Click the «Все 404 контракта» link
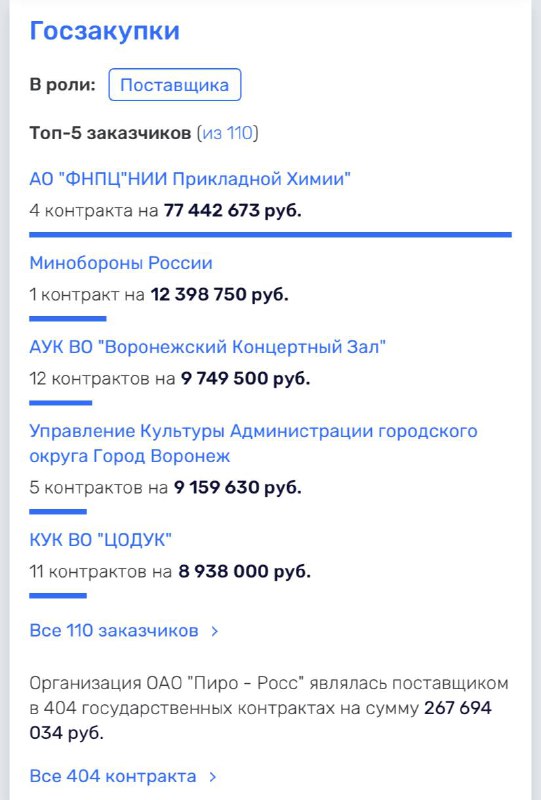The image size is (541, 800). 113,776
